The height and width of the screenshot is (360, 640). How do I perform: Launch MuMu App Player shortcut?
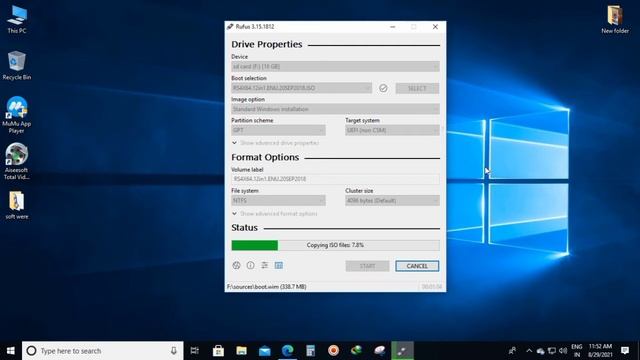click(x=17, y=115)
